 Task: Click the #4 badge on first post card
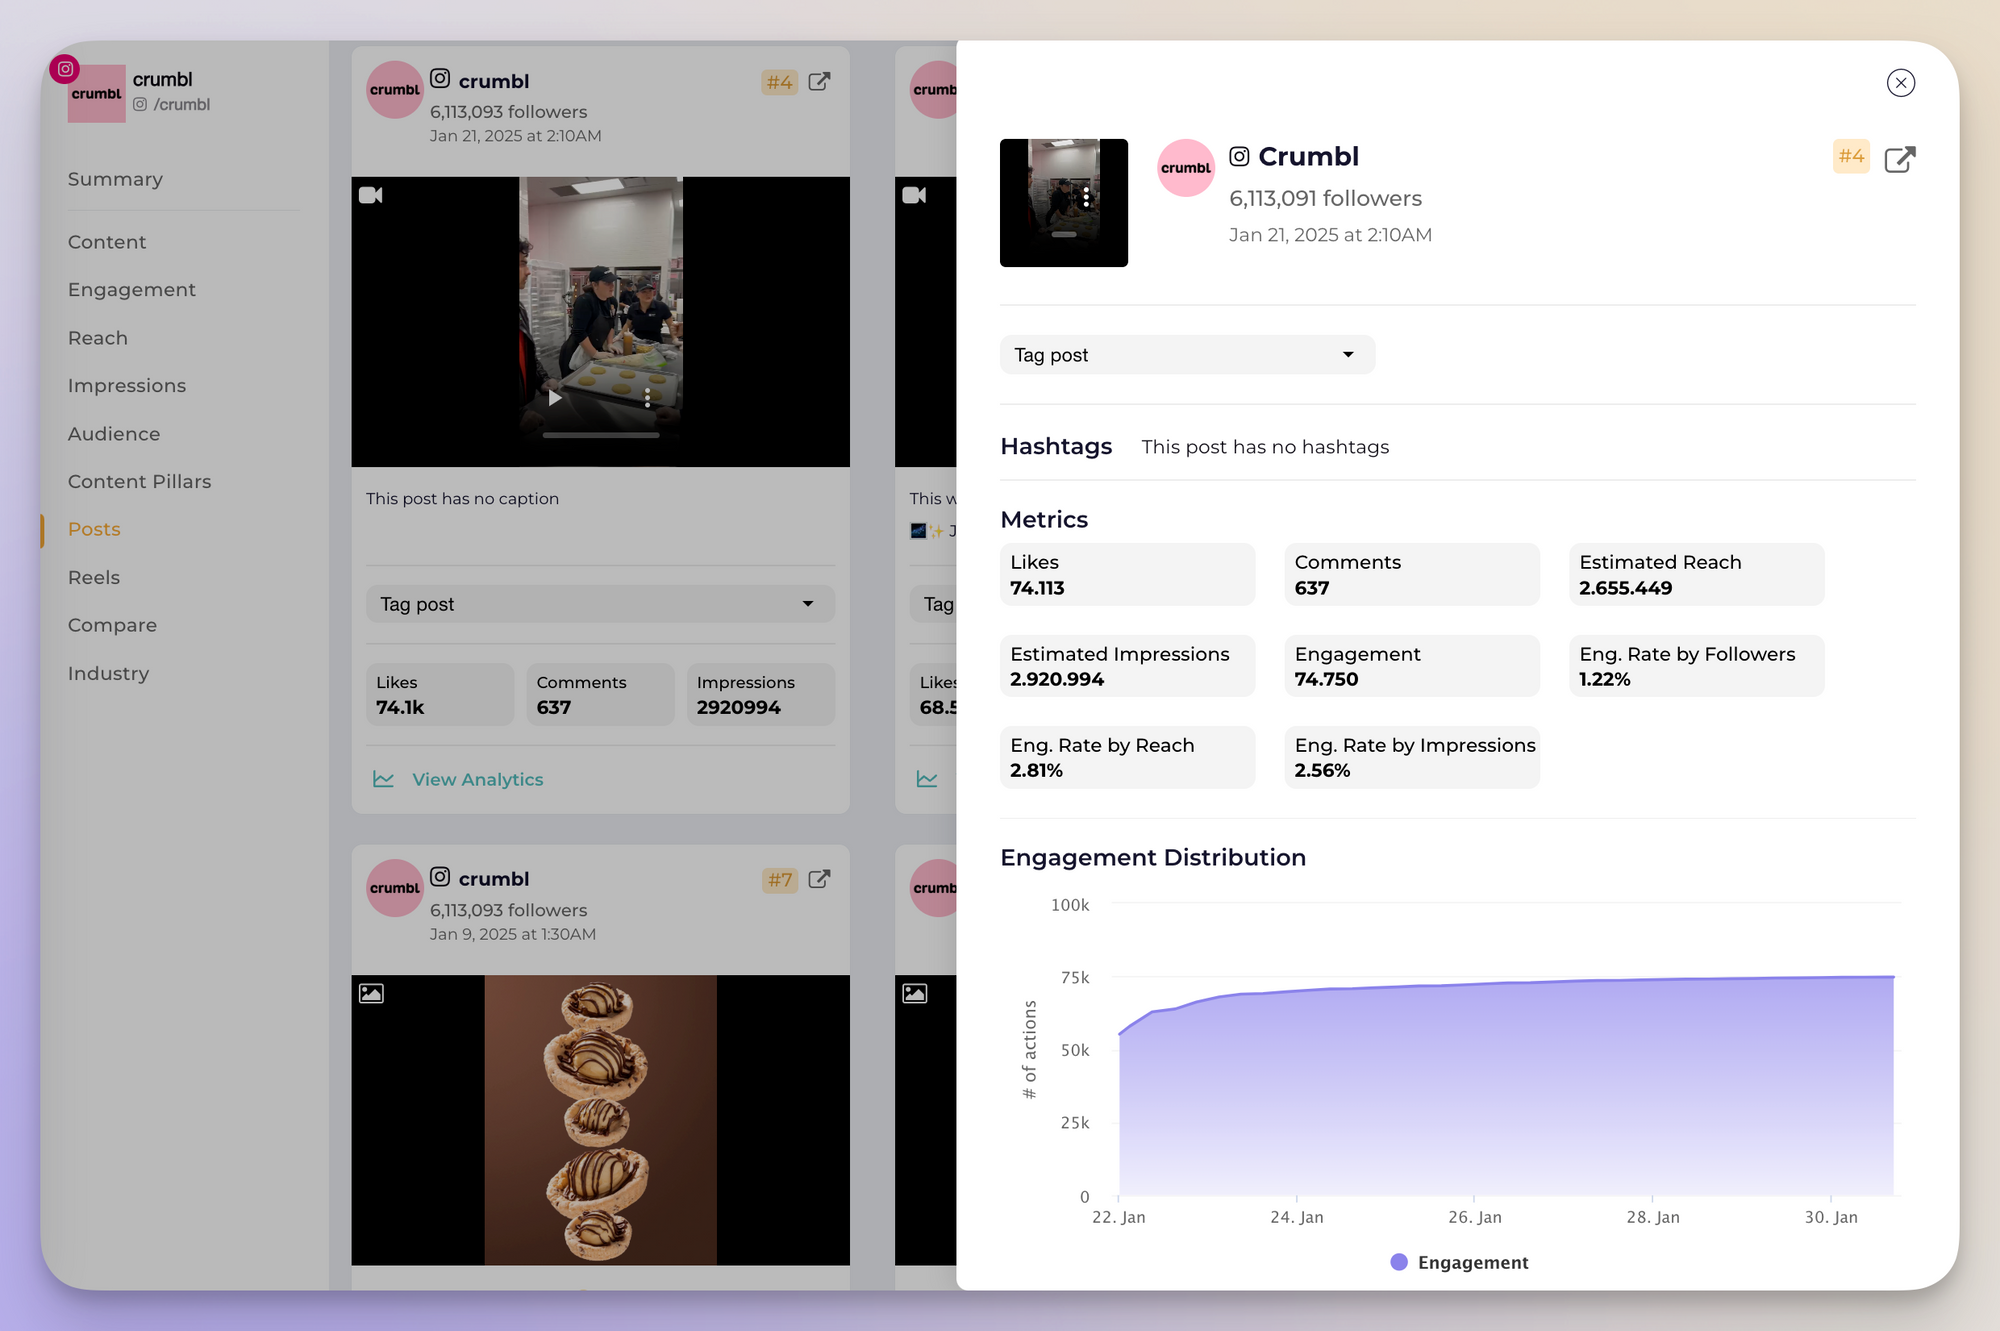(x=779, y=82)
